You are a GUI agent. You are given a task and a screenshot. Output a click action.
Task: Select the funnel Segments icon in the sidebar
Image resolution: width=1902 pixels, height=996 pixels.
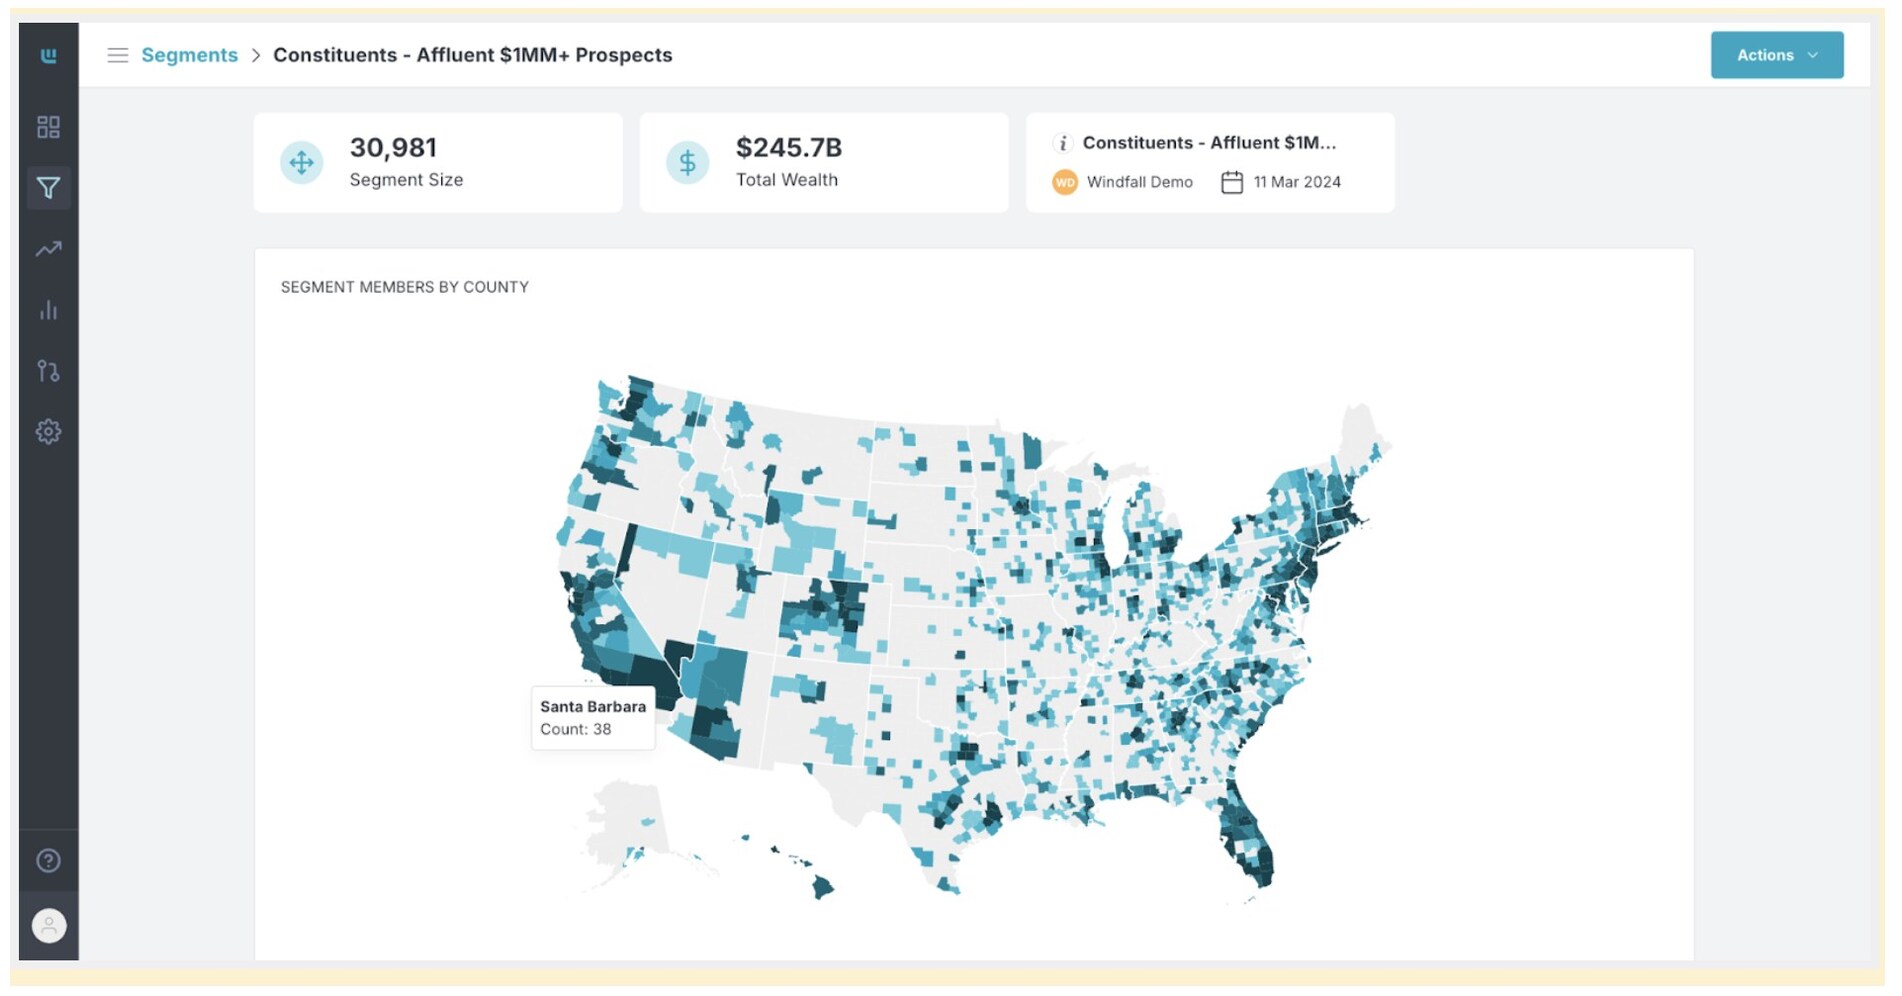48,188
